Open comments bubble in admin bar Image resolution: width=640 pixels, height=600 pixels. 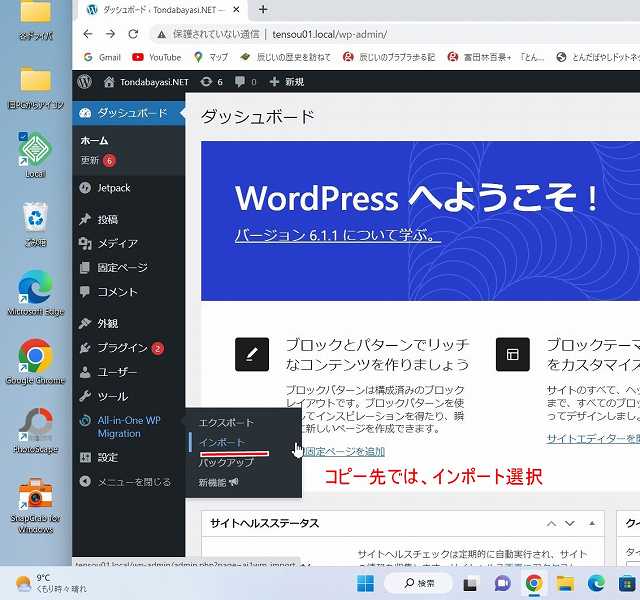[x=244, y=81]
